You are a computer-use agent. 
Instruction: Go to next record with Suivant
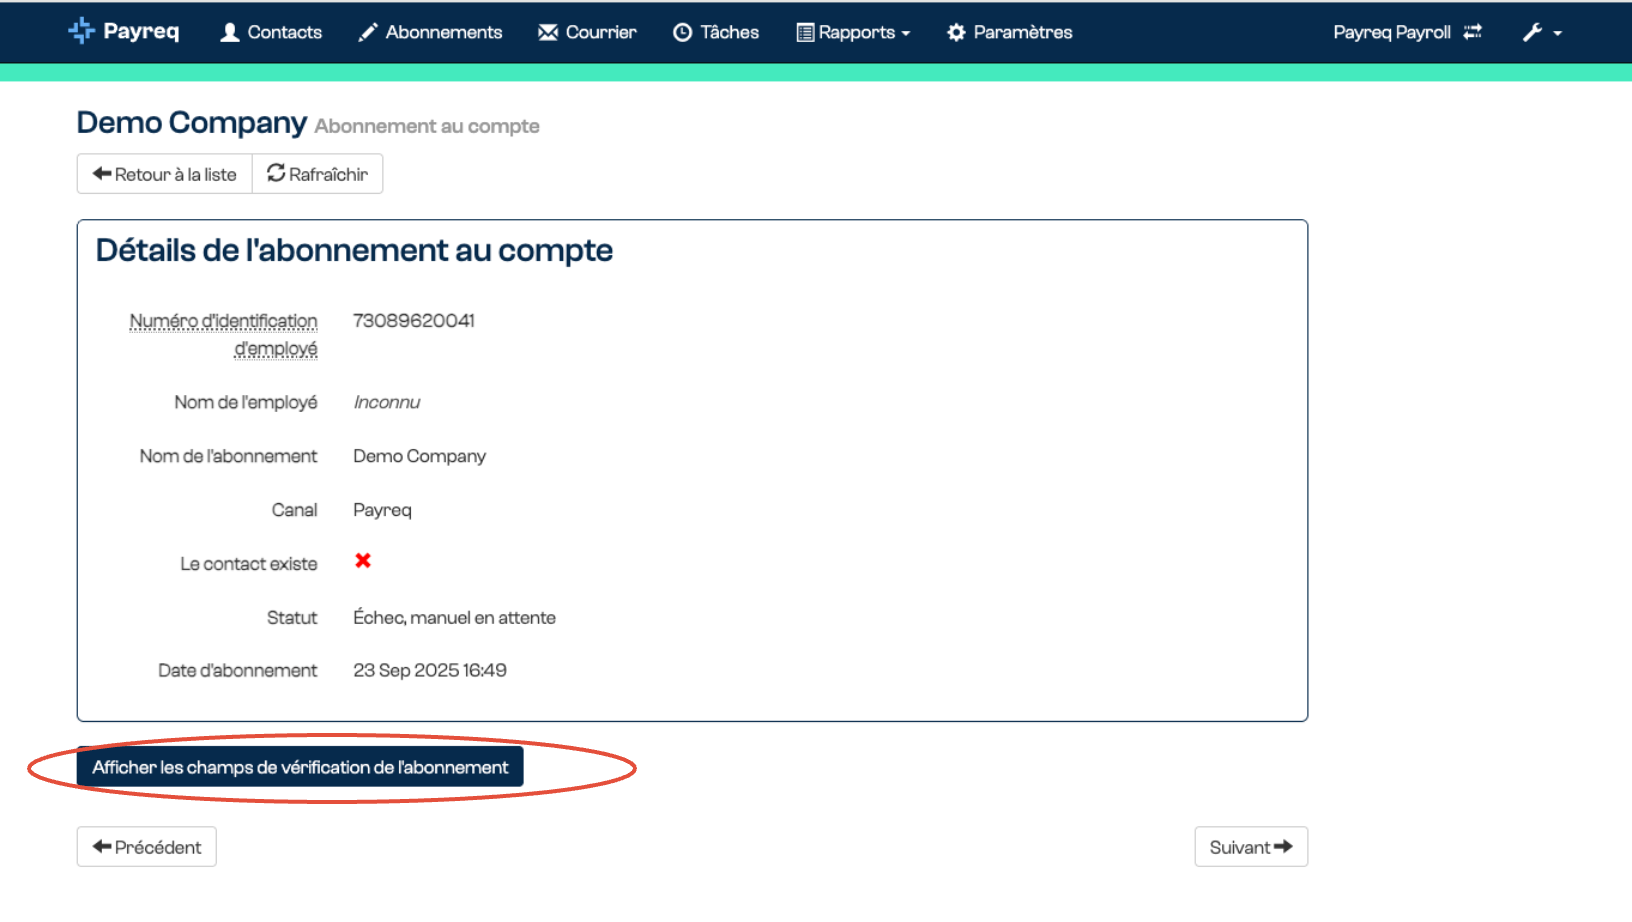click(1251, 847)
